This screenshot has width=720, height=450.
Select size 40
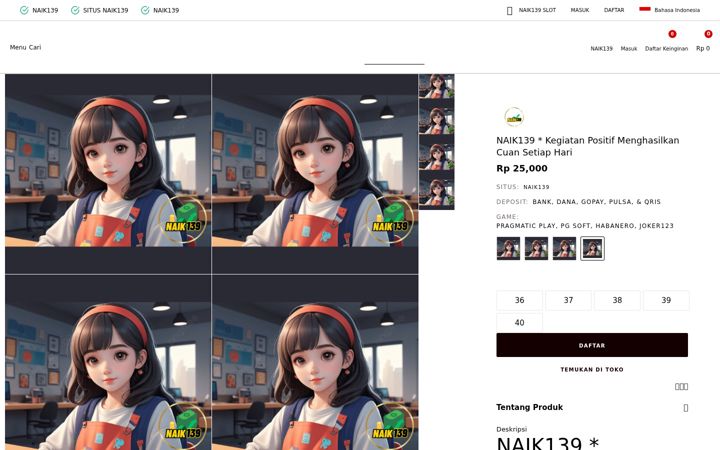(x=519, y=323)
